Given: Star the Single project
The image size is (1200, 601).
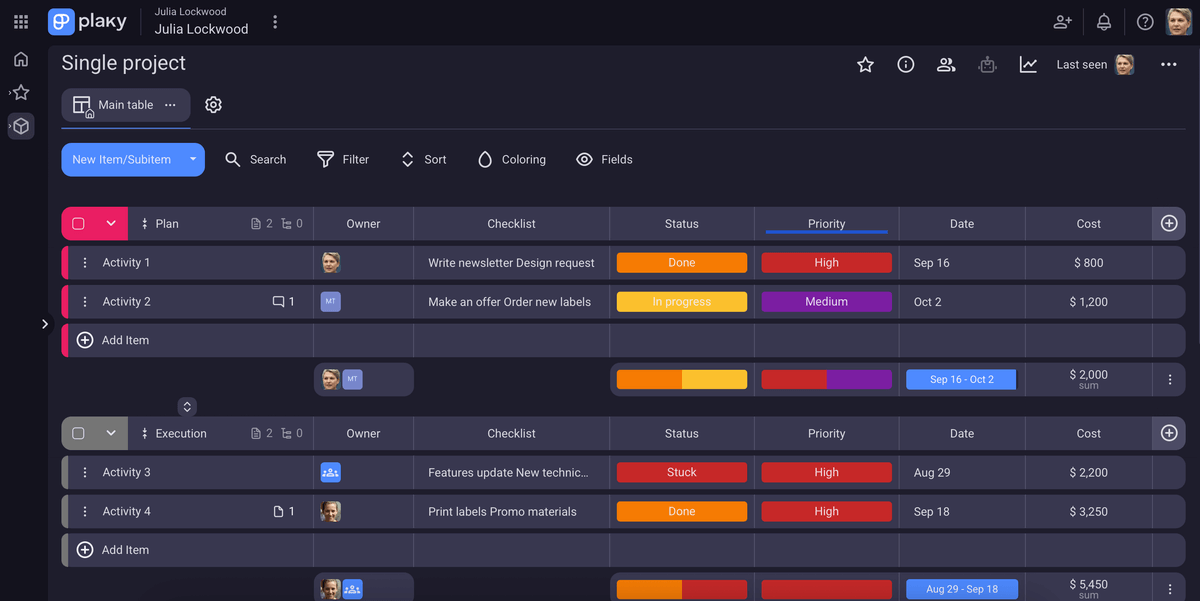Looking at the screenshot, I should click(865, 64).
